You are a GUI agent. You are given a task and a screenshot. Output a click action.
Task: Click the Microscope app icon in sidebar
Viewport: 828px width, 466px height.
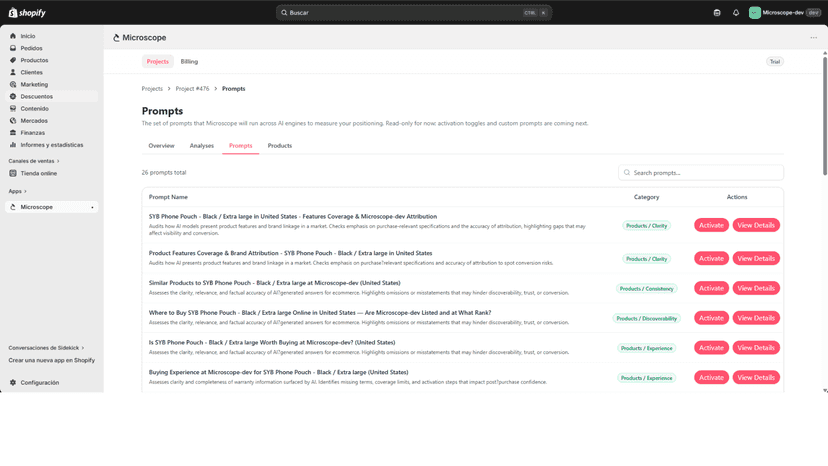click(x=13, y=207)
